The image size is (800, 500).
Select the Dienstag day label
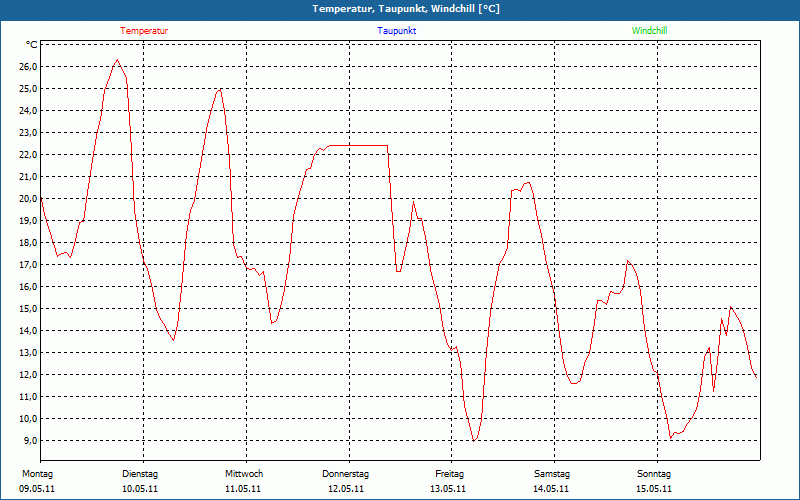pyautogui.click(x=140, y=474)
